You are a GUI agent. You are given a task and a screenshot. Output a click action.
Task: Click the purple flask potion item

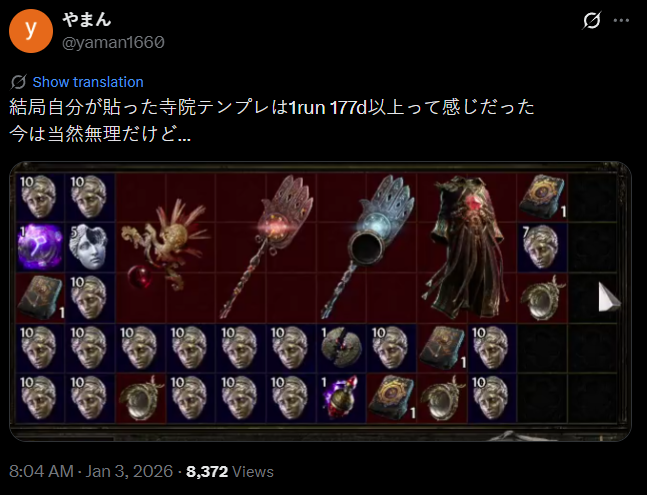point(341,398)
